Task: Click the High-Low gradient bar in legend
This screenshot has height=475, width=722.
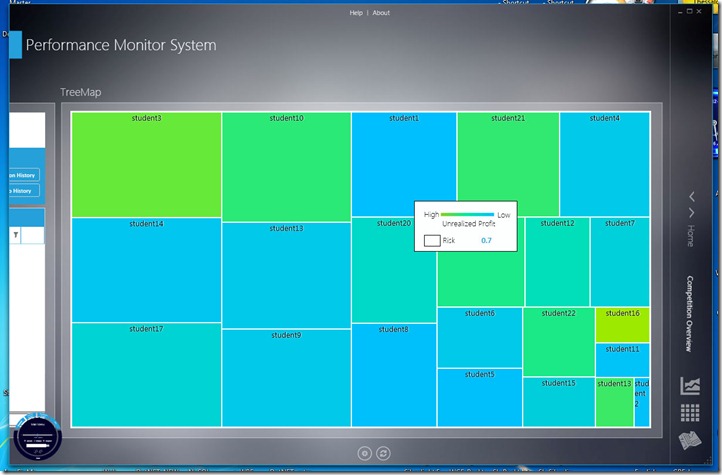Action: [x=467, y=214]
